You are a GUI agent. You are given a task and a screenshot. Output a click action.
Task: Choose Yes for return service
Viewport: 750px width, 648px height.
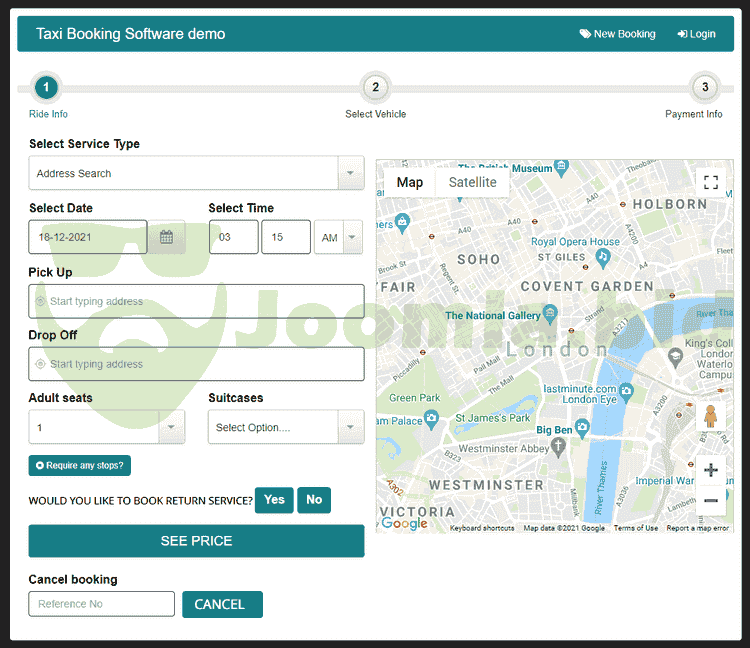coord(274,500)
